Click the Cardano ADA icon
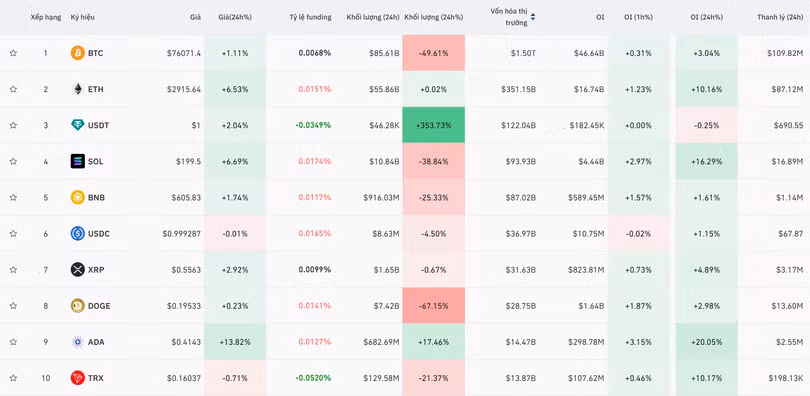The height and width of the screenshot is (396, 810). click(x=77, y=342)
